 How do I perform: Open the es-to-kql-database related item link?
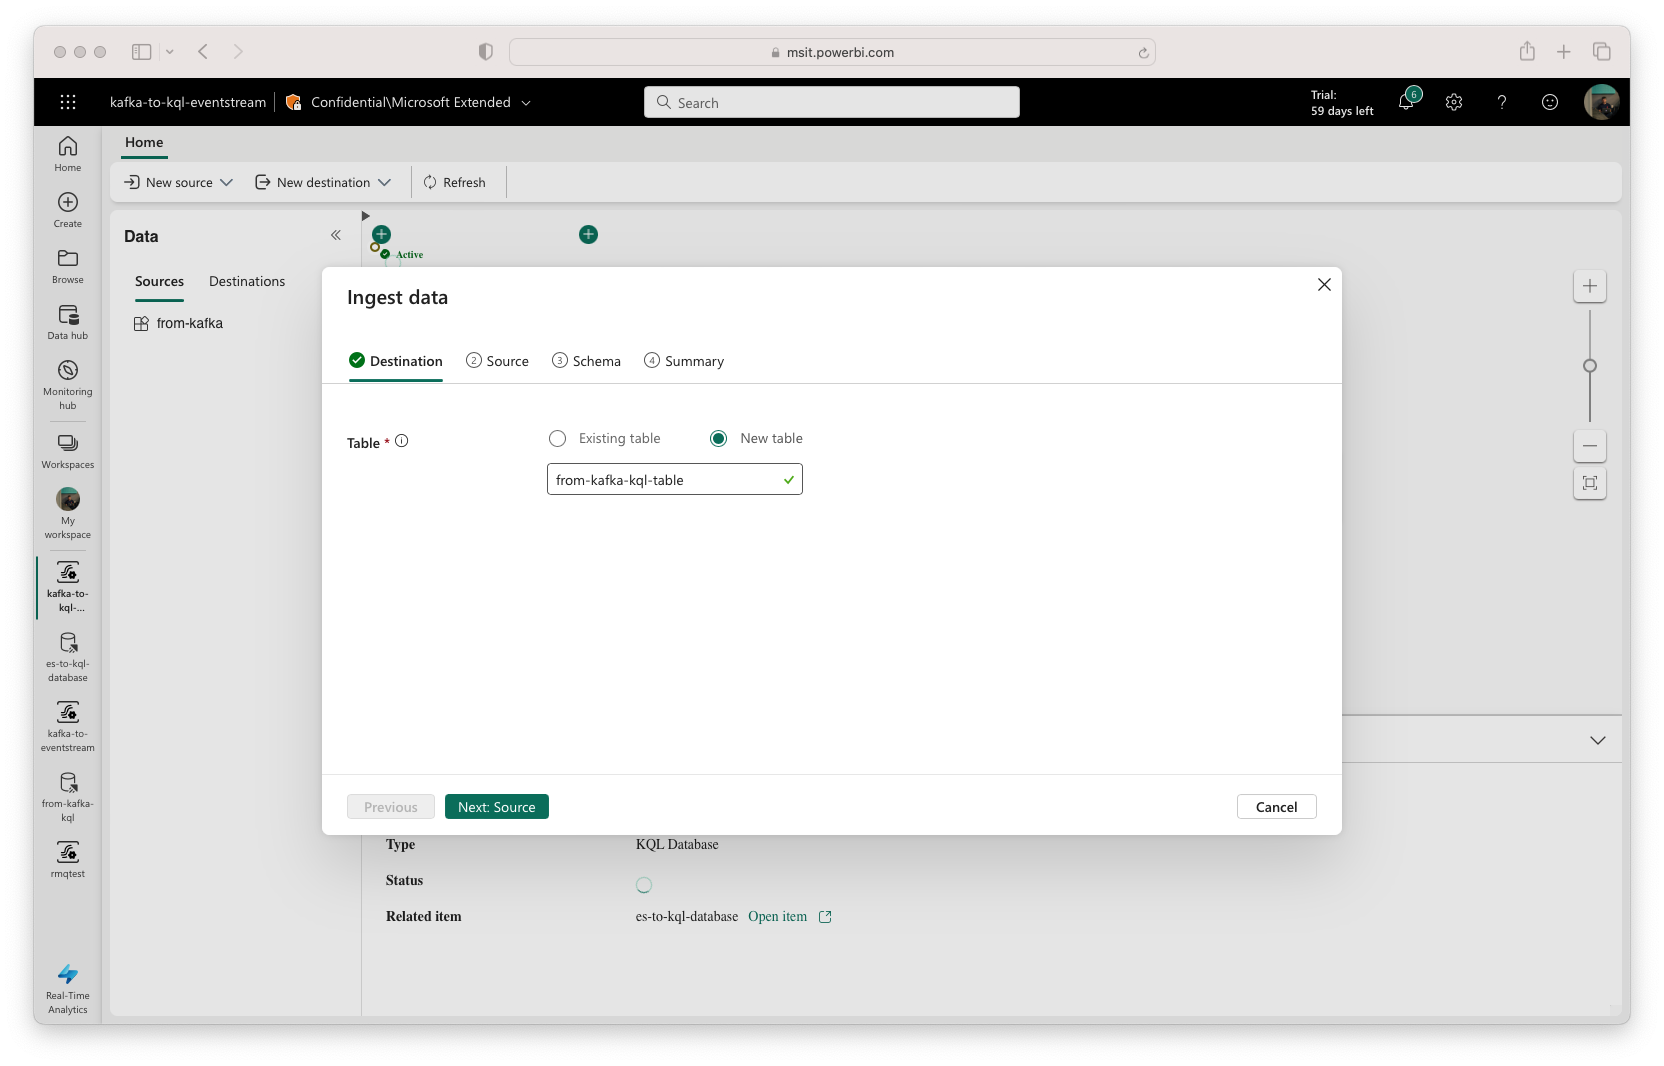[780, 916]
